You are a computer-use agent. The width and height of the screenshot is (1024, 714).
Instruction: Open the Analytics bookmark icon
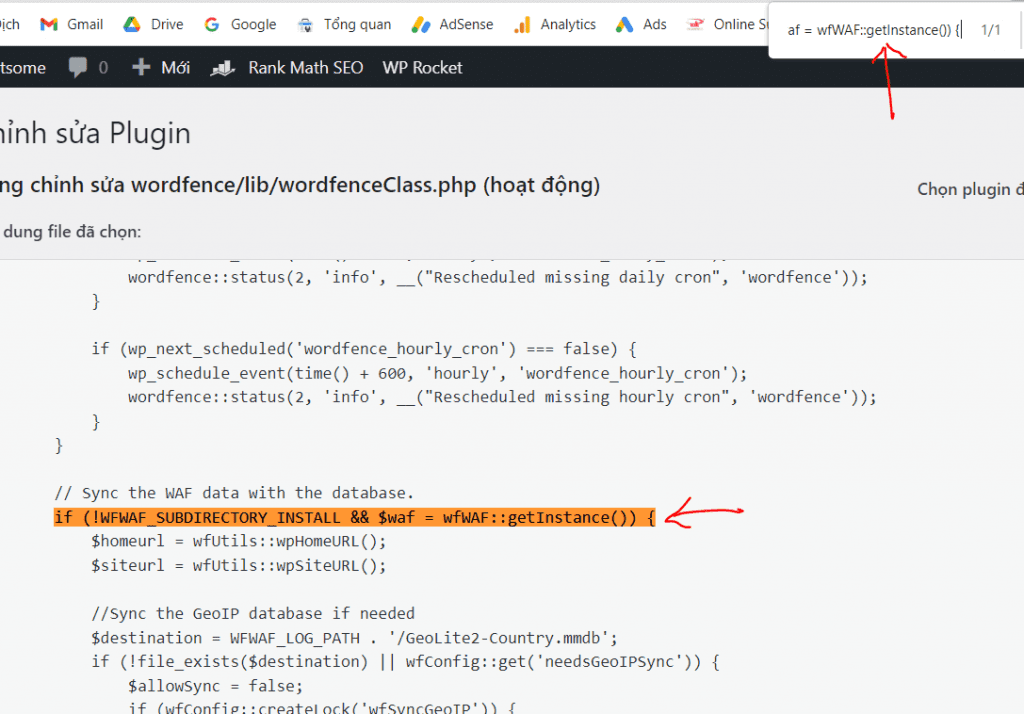tap(522, 25)
